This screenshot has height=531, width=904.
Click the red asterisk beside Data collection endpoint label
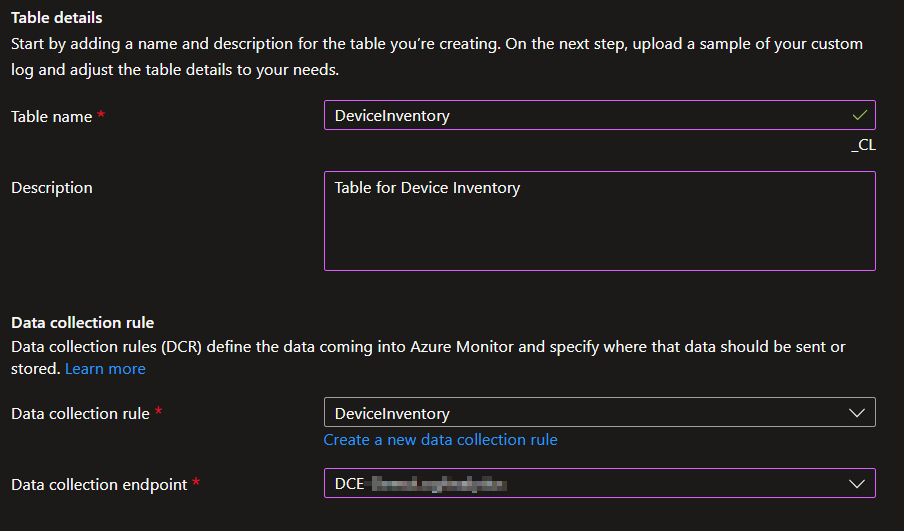click(x=196, y=484)
